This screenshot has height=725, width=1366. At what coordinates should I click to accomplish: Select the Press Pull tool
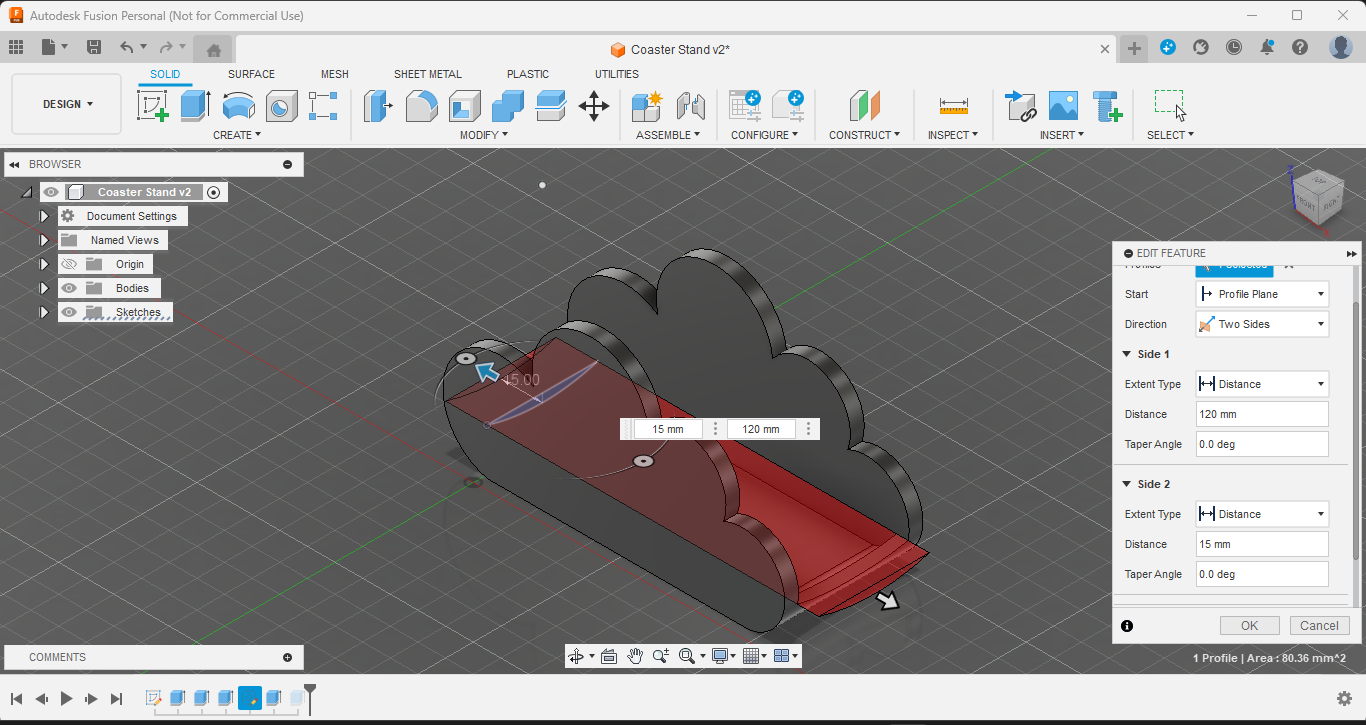click(x=378, y=105)
